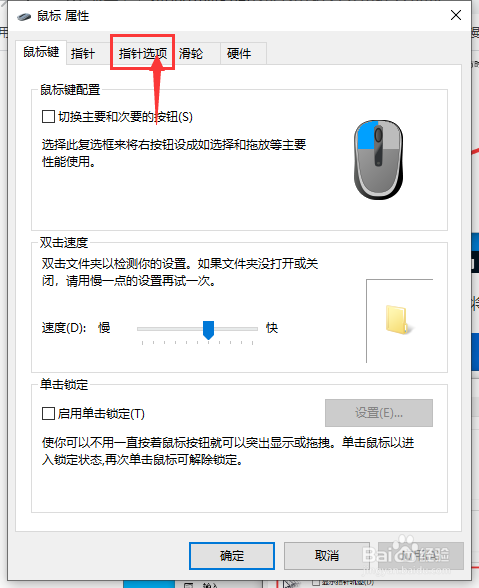The width and height of the screenshot is (479, 588).
Task: Go to the 硬件 tab
Action: (239, 54)
